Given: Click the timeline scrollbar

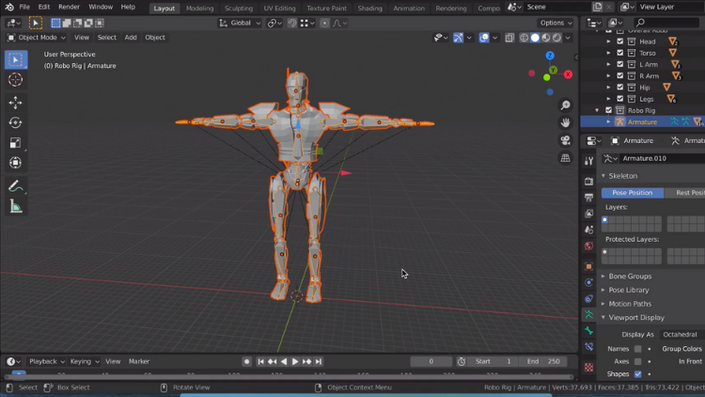Looking at the screenshot, I should click(x=288, y=377).
